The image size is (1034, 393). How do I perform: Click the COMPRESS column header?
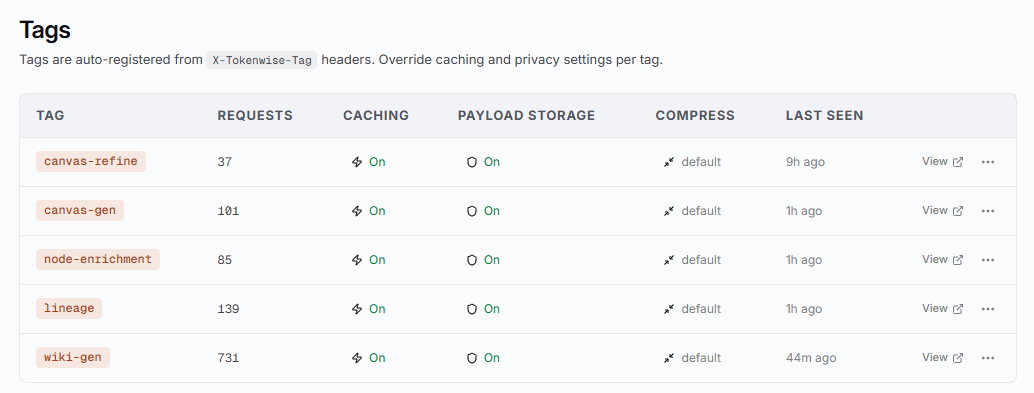695,115
